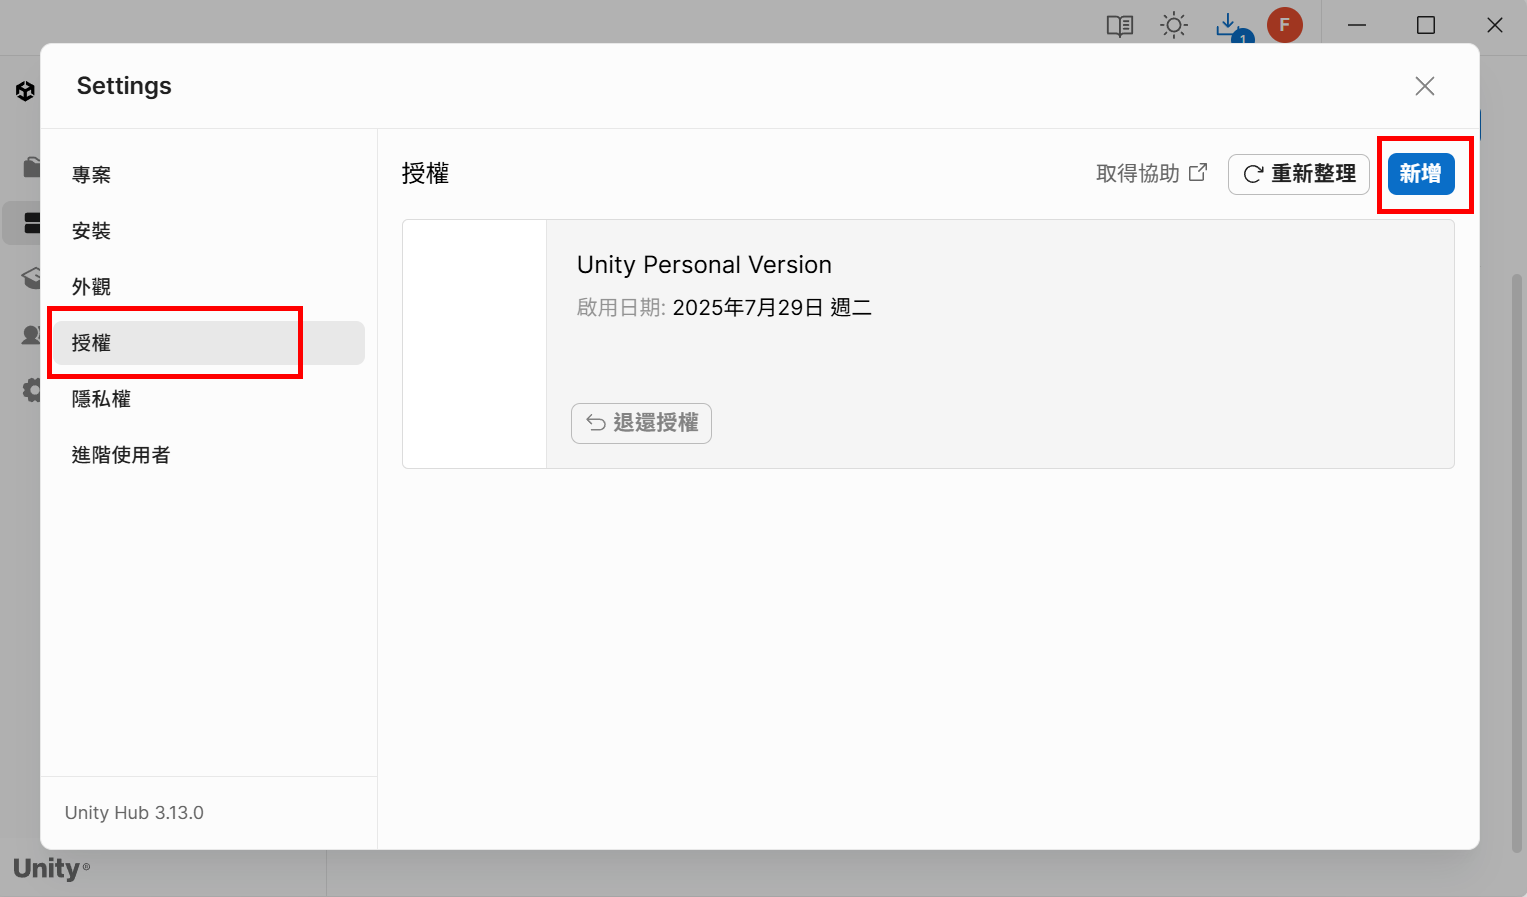The height and width of the screenshot is (897, 1527).
Task: Open the downloads icon in title bar
Action: pyautogui.click(x=1230, y=26)
